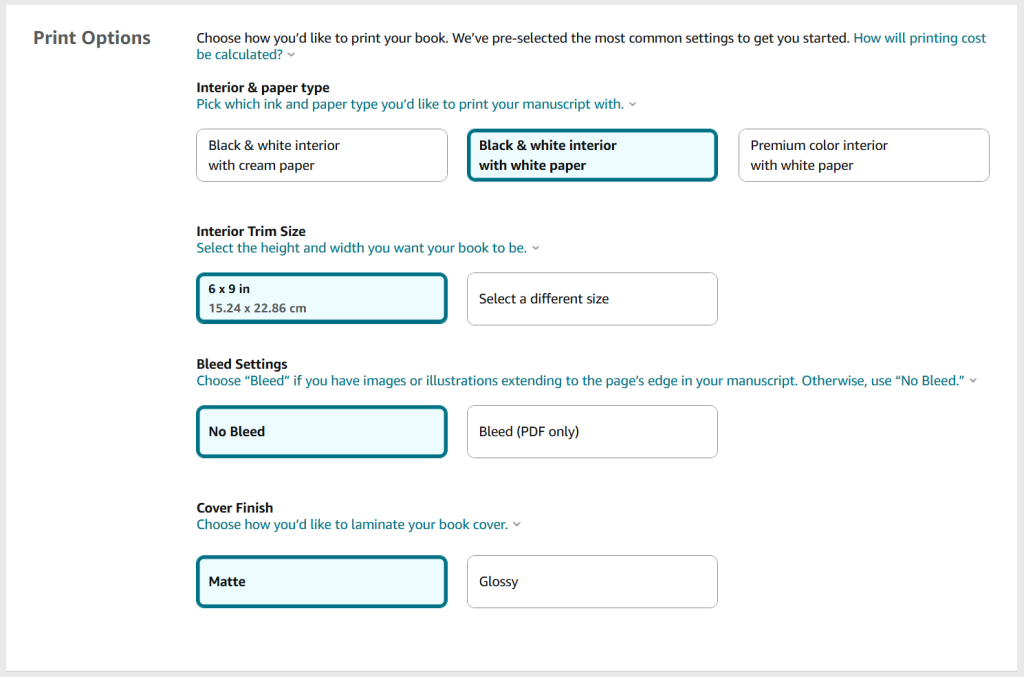The width and height of the screenshot is (1024, 677).
Task: Click the Print Options section heading
Action: point(91,37)
